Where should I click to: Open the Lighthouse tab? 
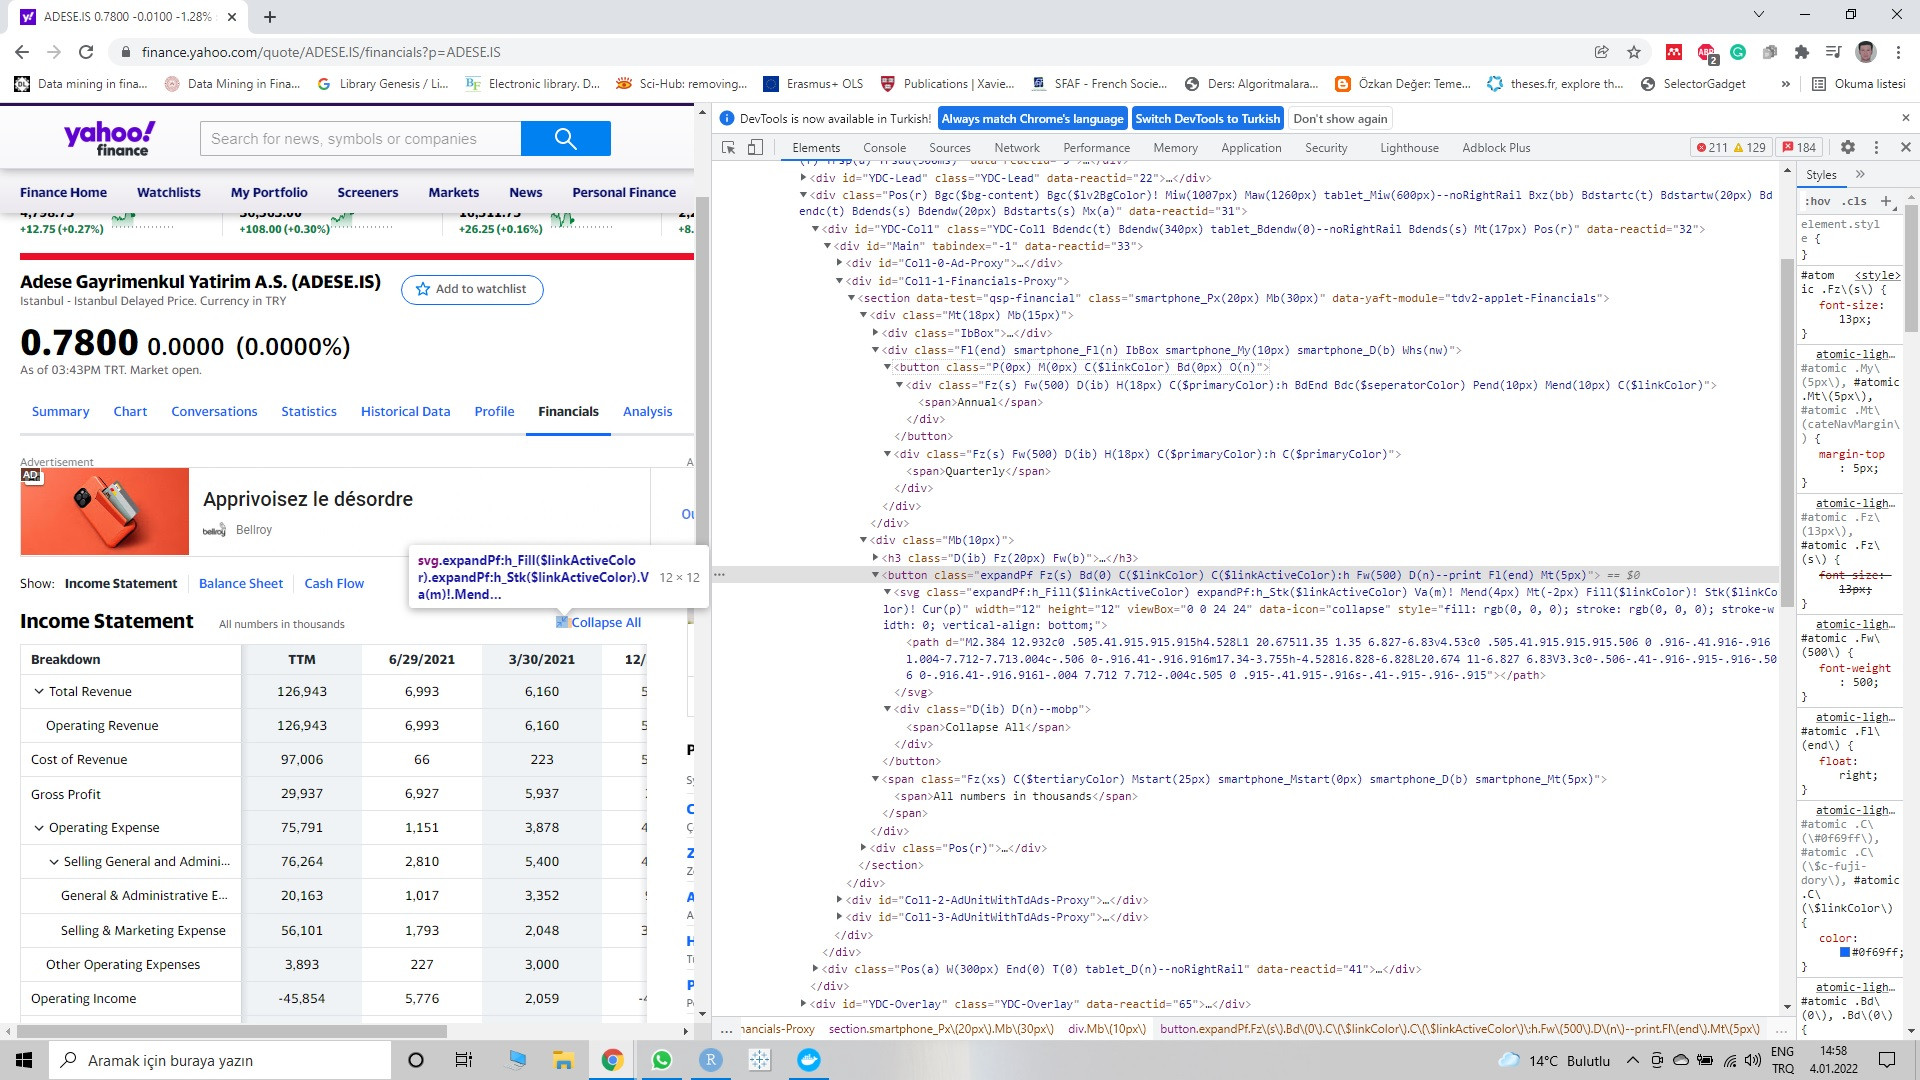coord(1409,147)
